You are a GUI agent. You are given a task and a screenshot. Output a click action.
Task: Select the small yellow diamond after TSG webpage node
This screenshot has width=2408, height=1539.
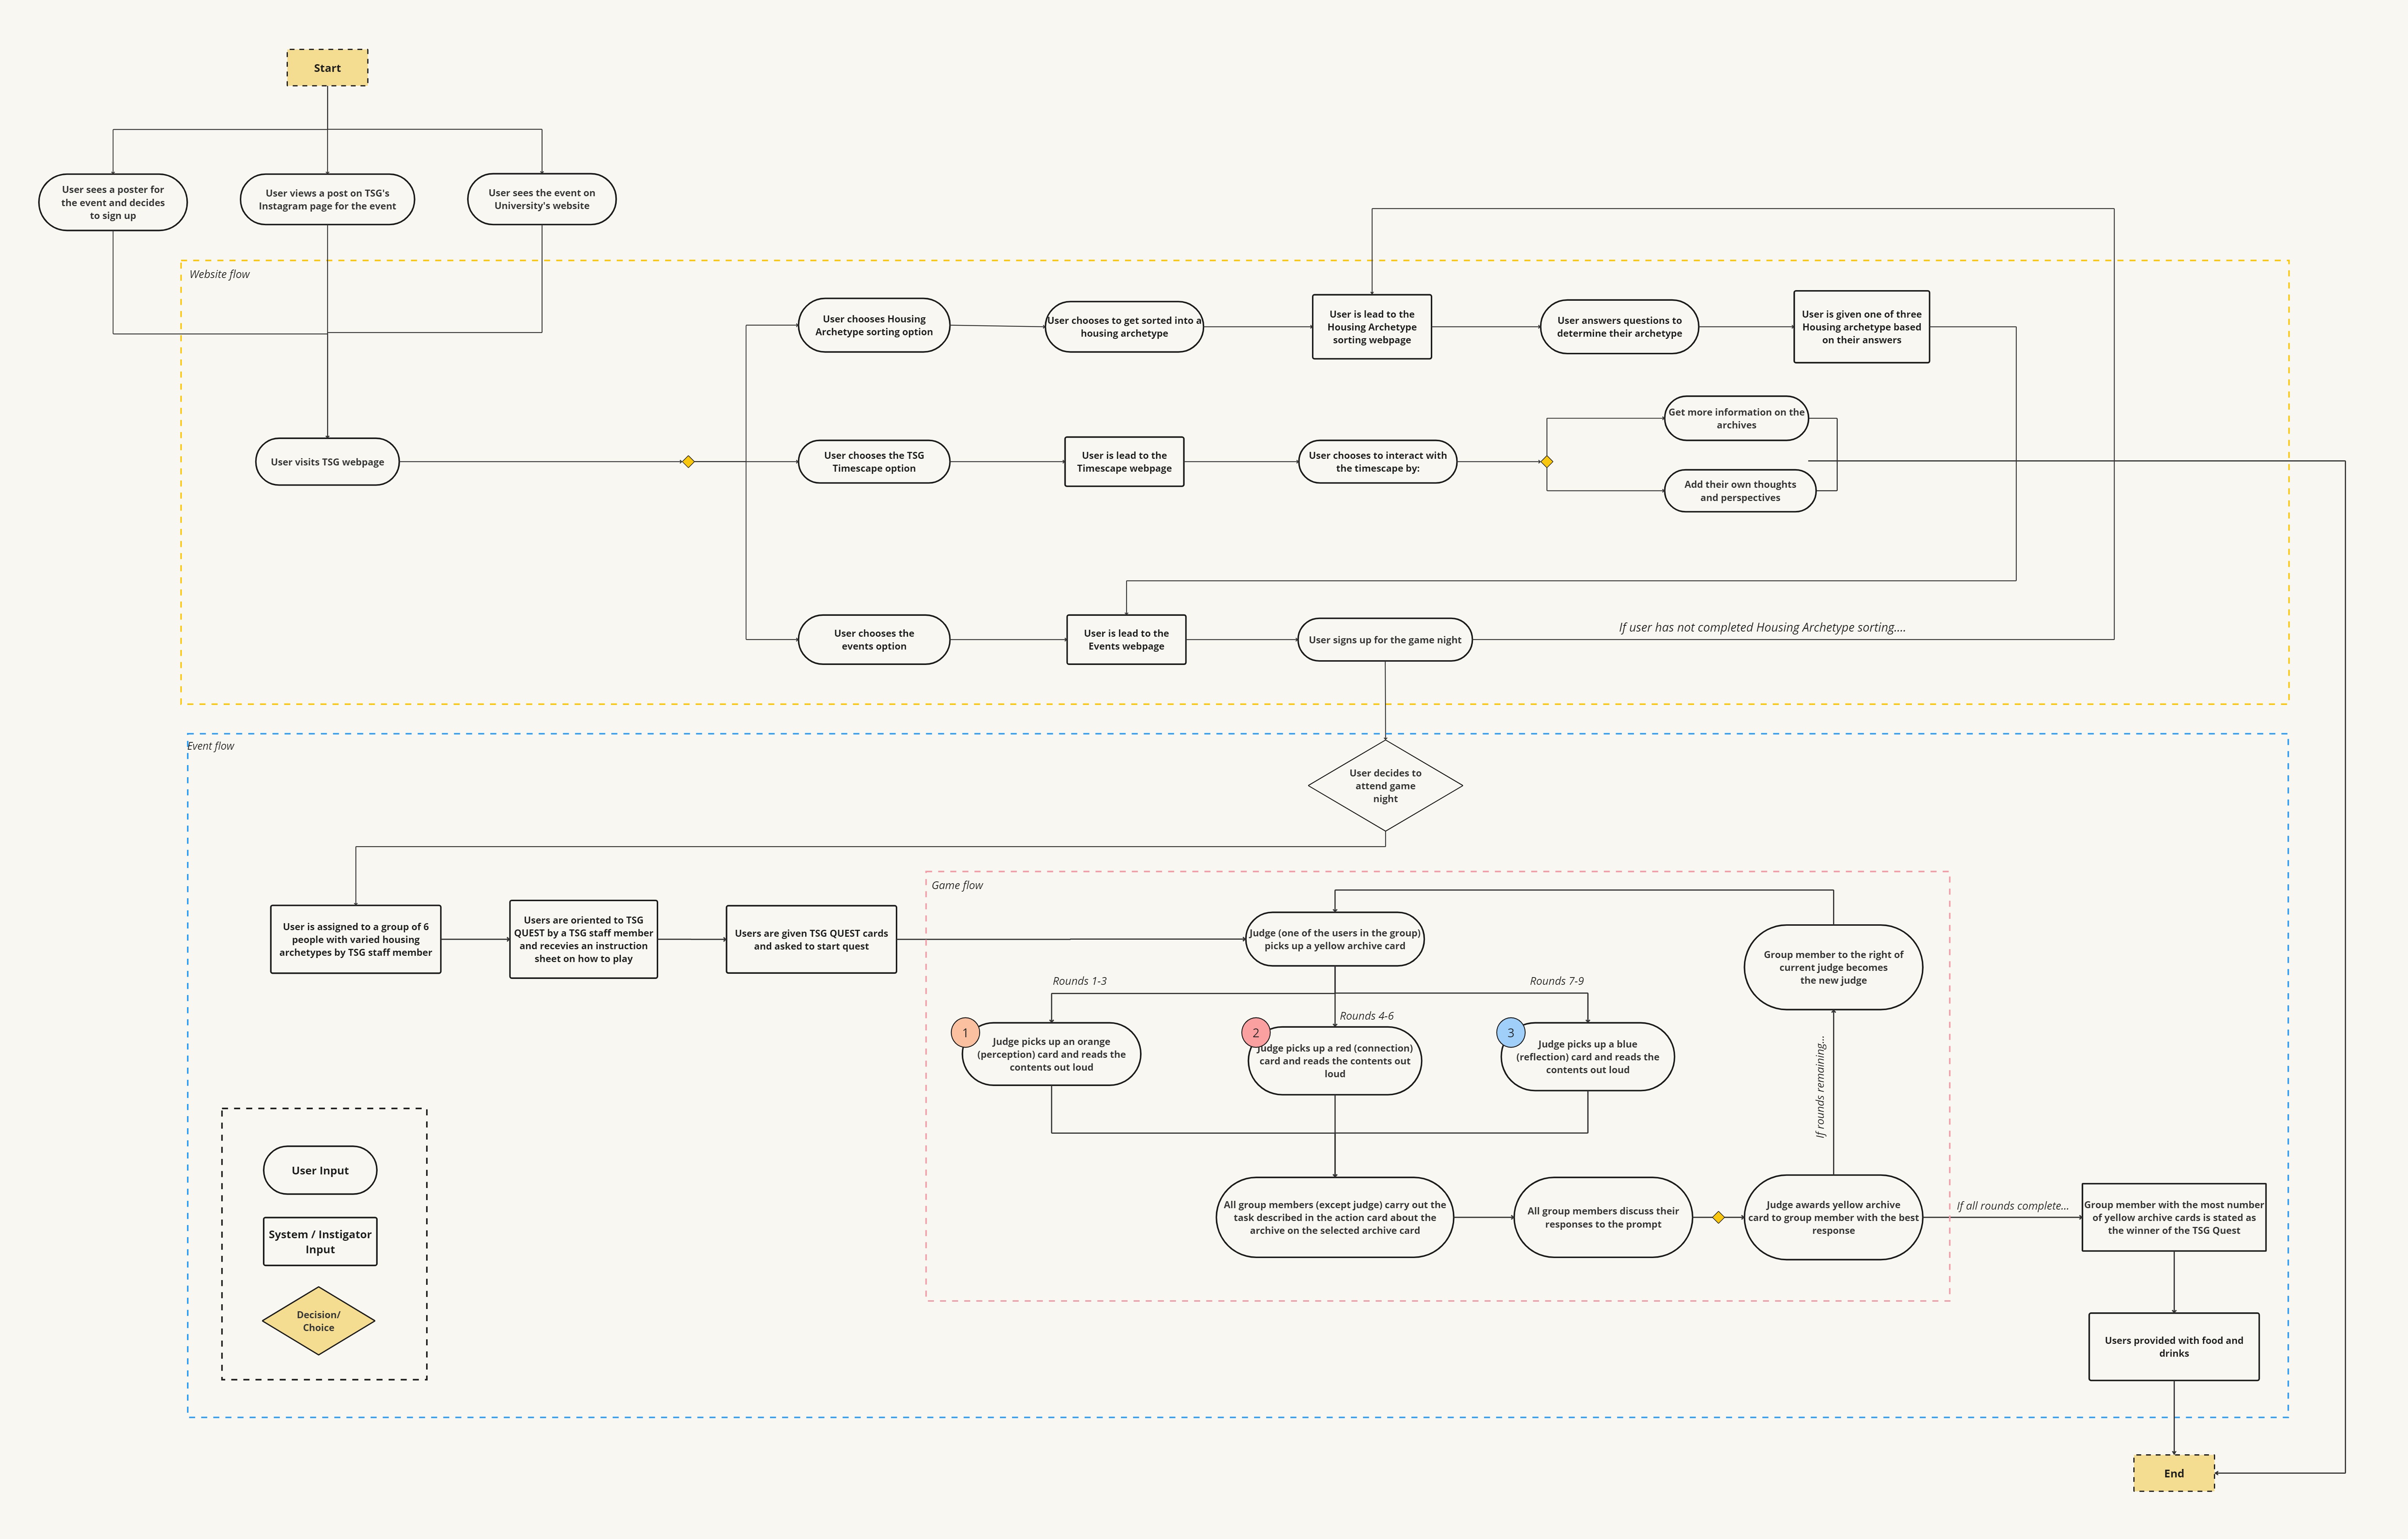pos(688,462)
